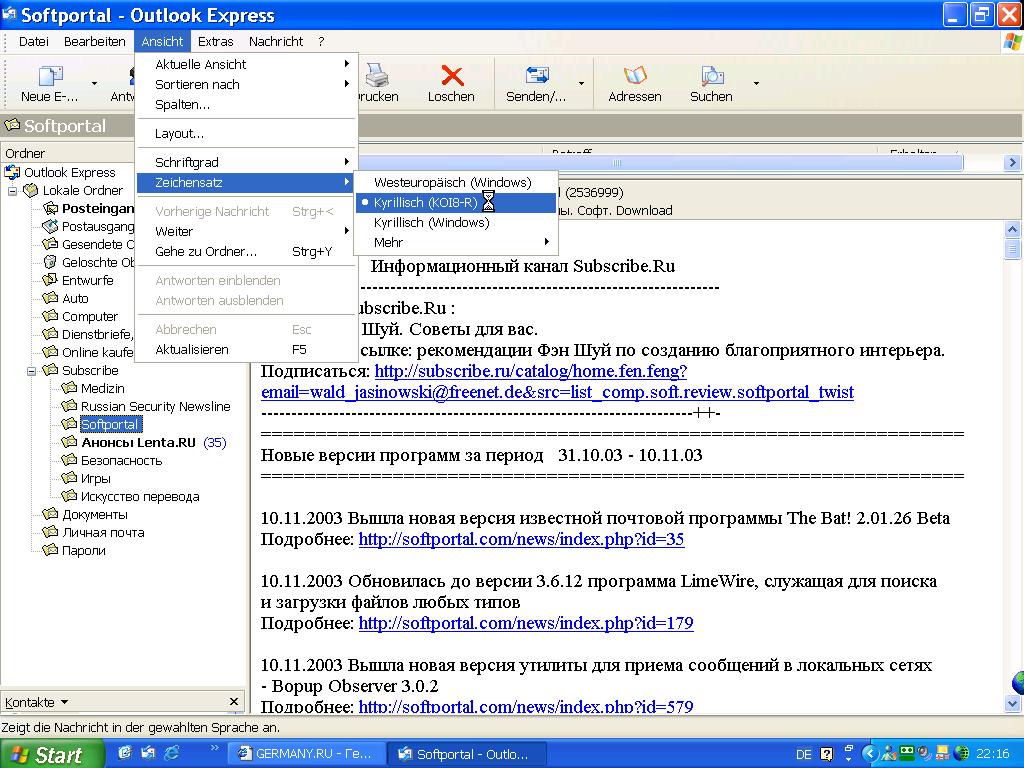Click the DE language indicator in tray
Screen dimensions: 1024x768
[x=803, y=754]
